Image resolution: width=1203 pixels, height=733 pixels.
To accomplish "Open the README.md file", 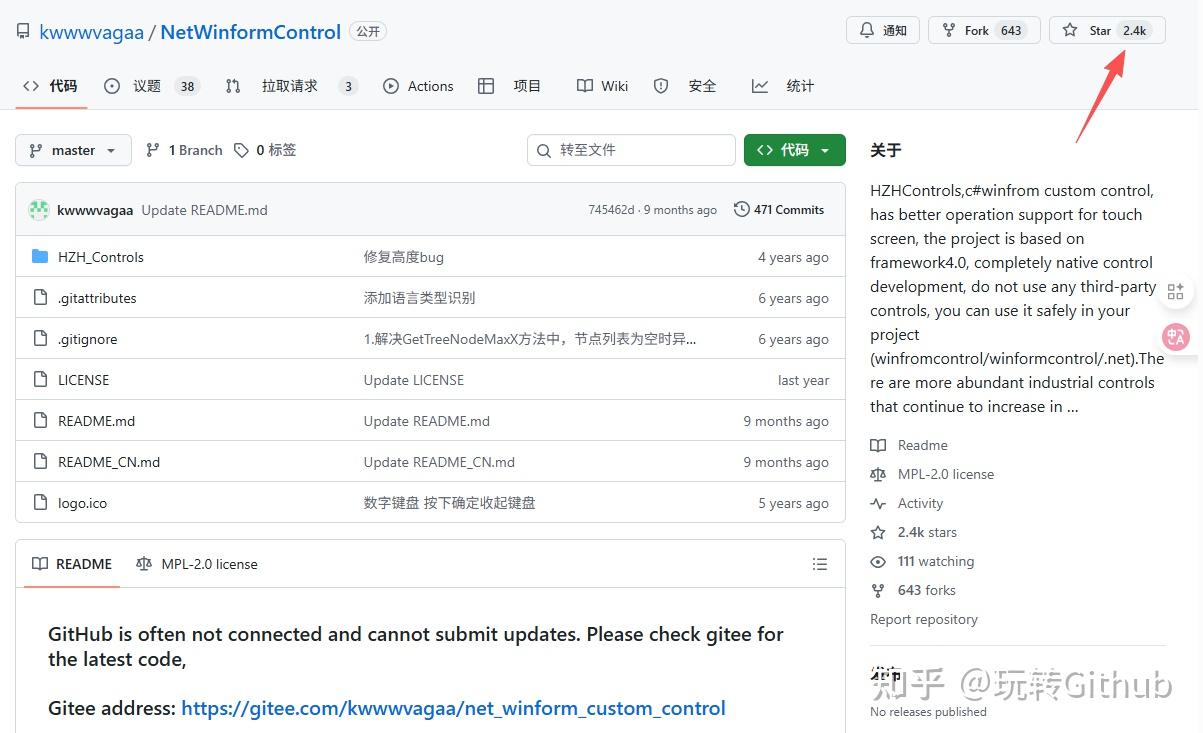I will [x=96, y=421].
